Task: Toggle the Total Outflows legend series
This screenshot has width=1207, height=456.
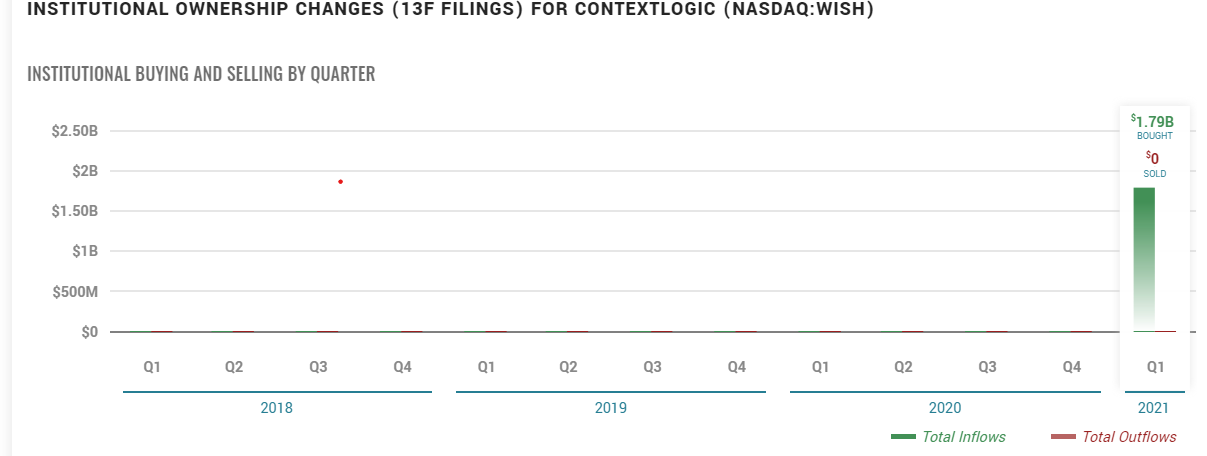Action: 1129,437
